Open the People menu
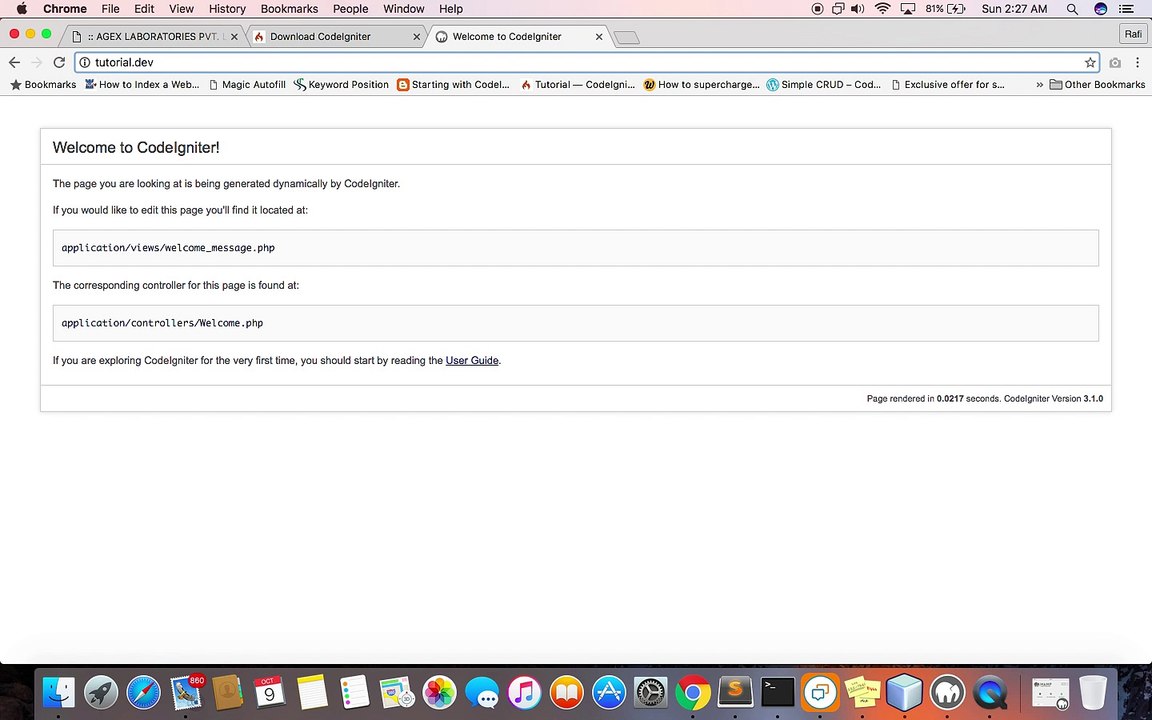Viewport: 1152px width, 720px height. [x=350, y=9]
